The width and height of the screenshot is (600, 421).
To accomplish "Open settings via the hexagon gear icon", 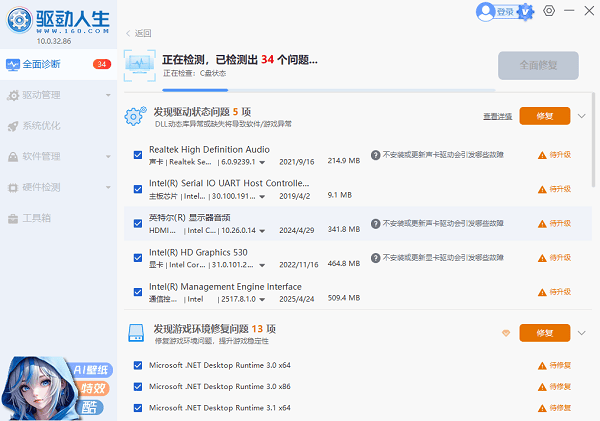I will point(549,11).
